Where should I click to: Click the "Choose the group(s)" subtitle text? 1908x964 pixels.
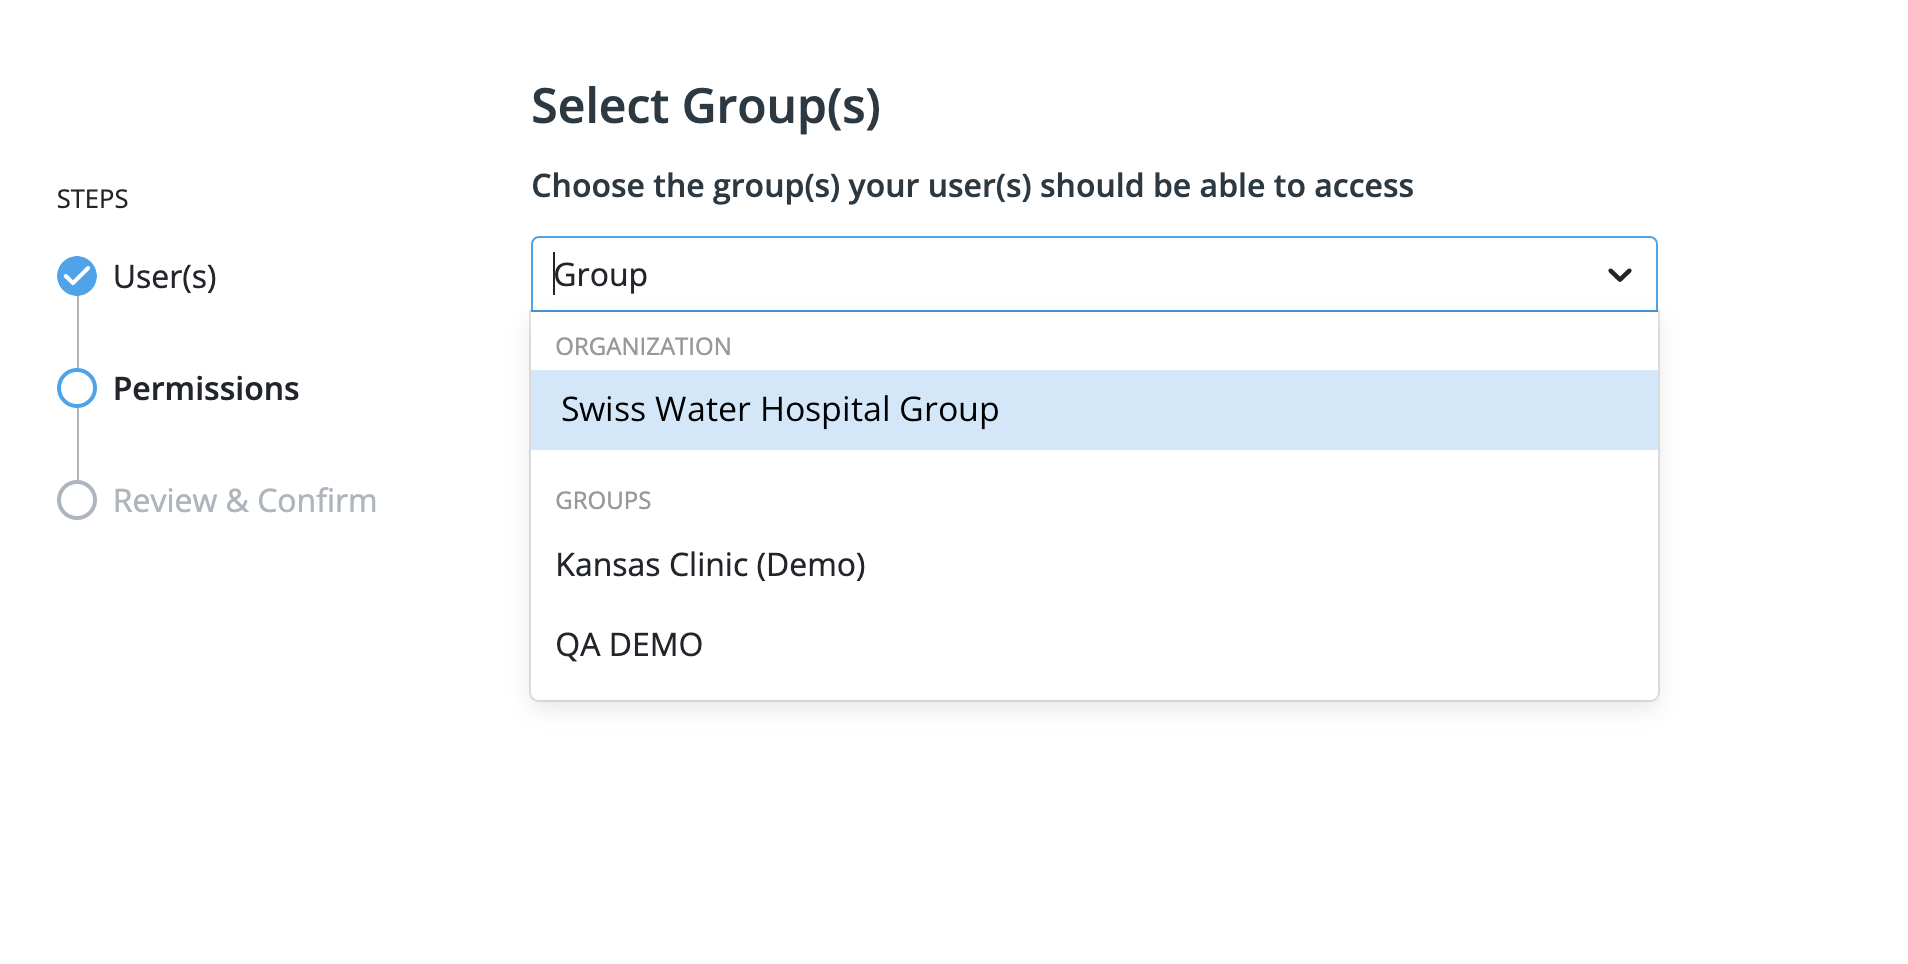click(x=972, y=186)
